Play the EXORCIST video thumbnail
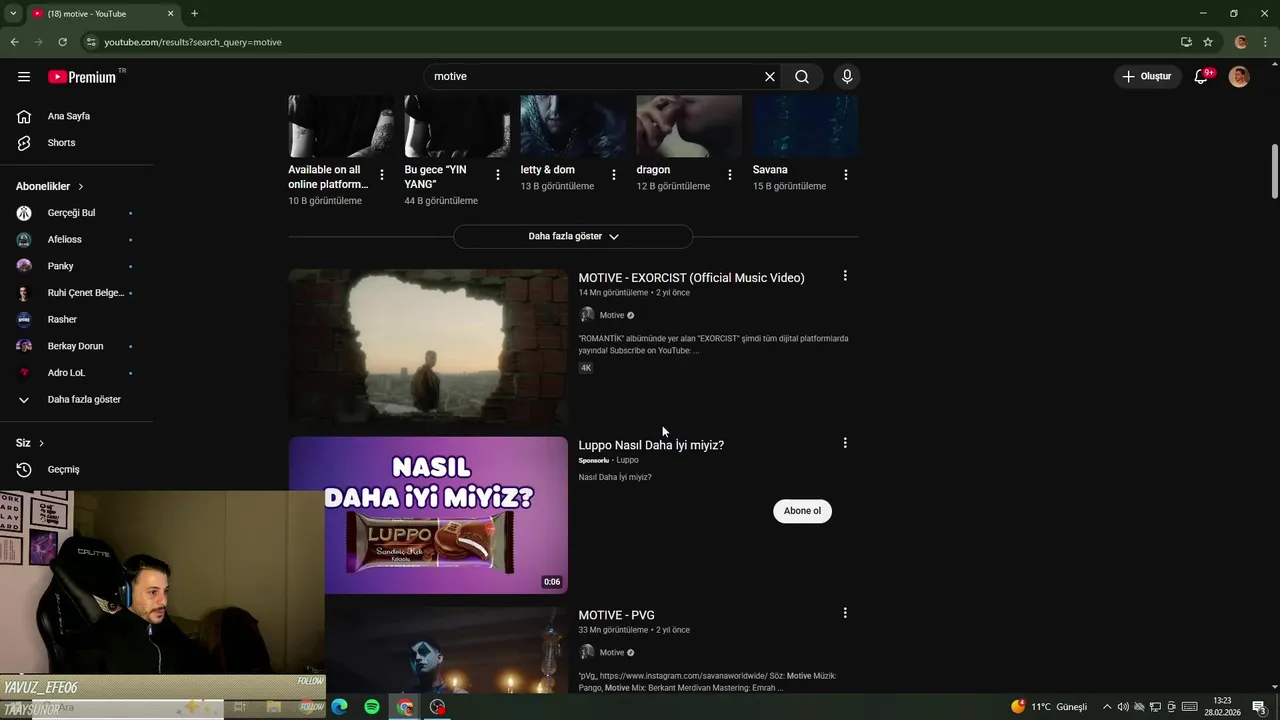This screenshot has width=1280, height=720. [x=428, y=347]
